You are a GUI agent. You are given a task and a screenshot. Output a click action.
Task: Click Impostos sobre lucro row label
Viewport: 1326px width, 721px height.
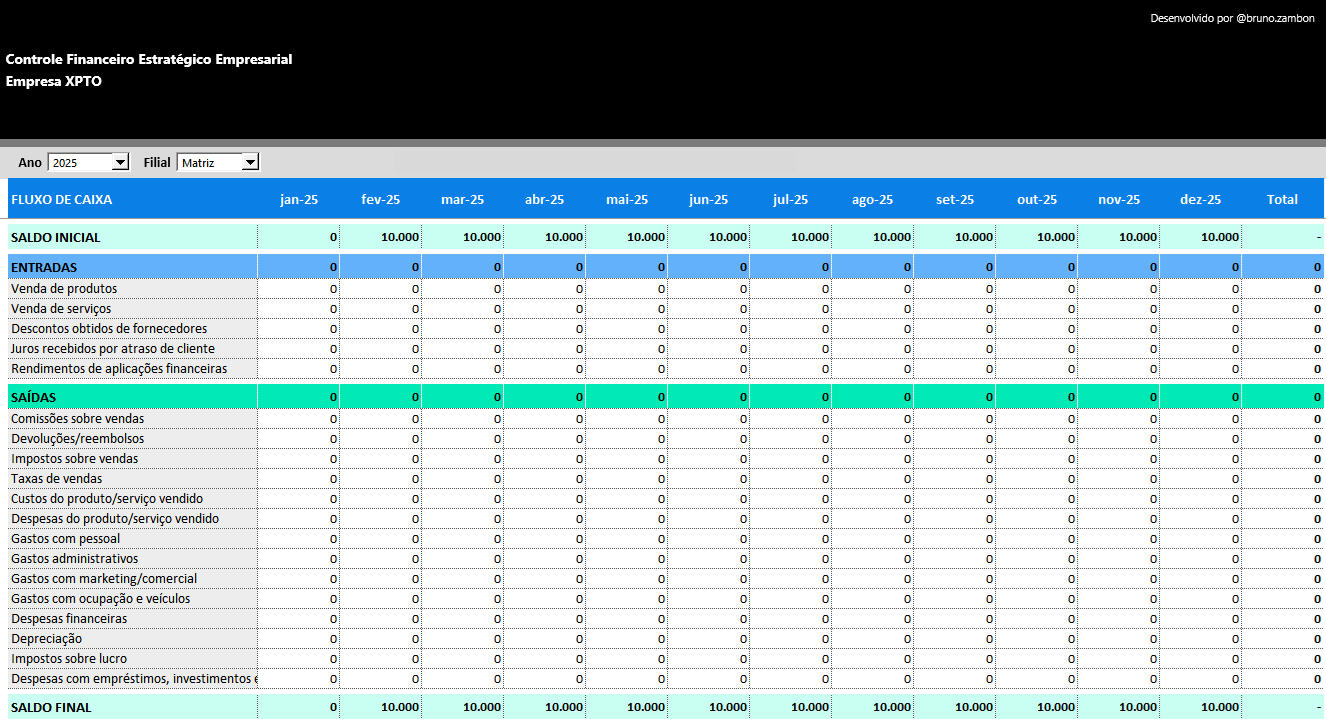pyautogui.click(x=69, y=658)
